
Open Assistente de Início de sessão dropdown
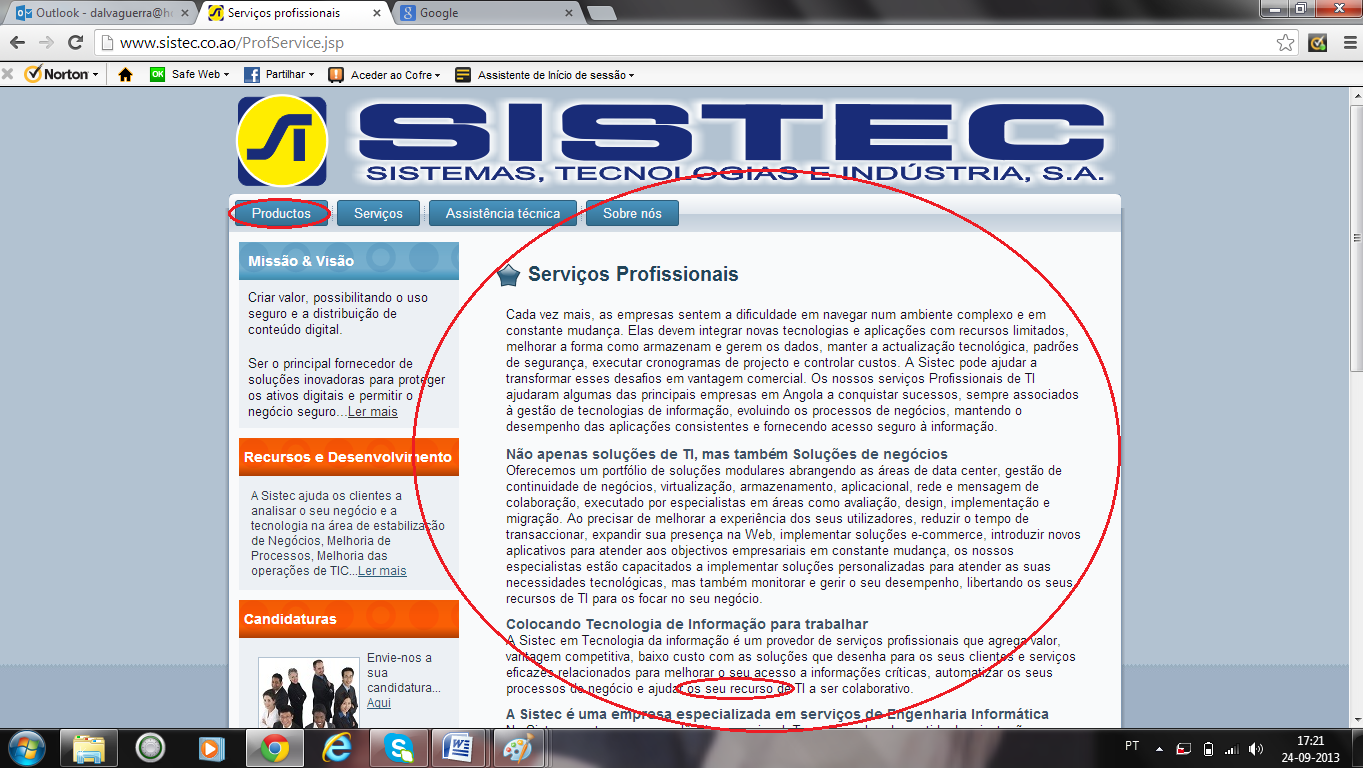(544, 74)
